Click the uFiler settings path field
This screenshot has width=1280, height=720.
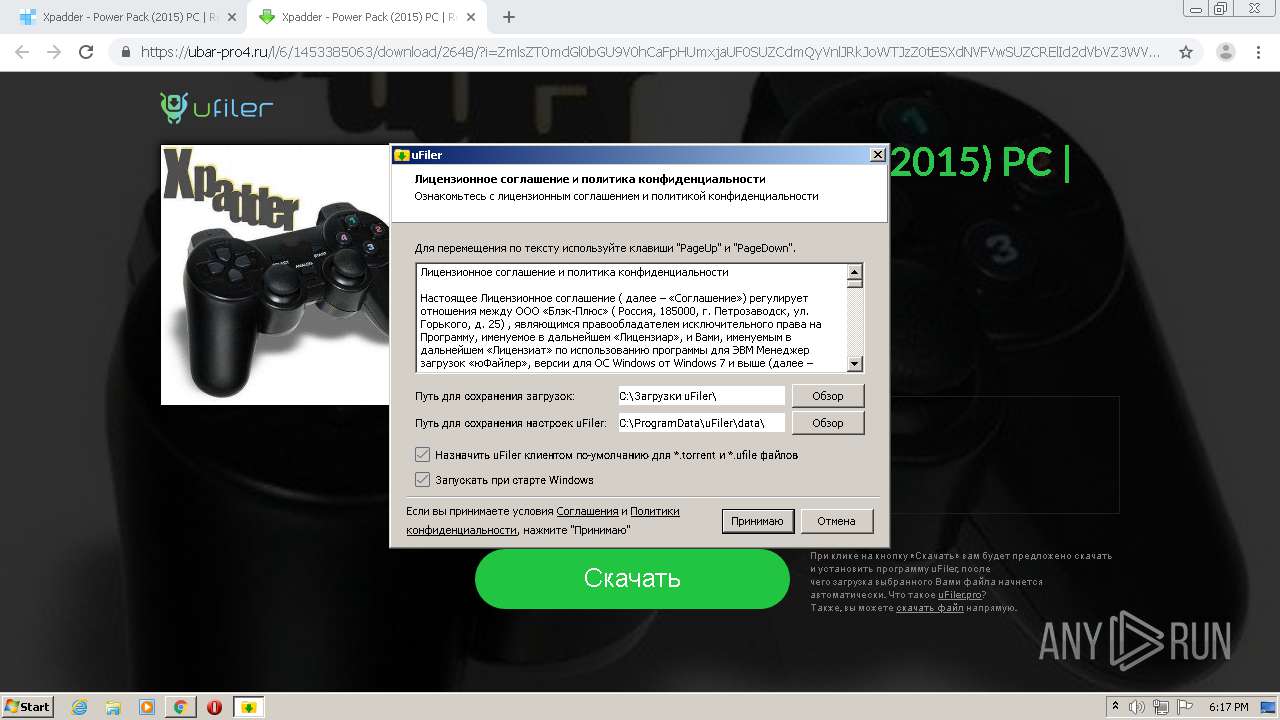pos(701,423)
